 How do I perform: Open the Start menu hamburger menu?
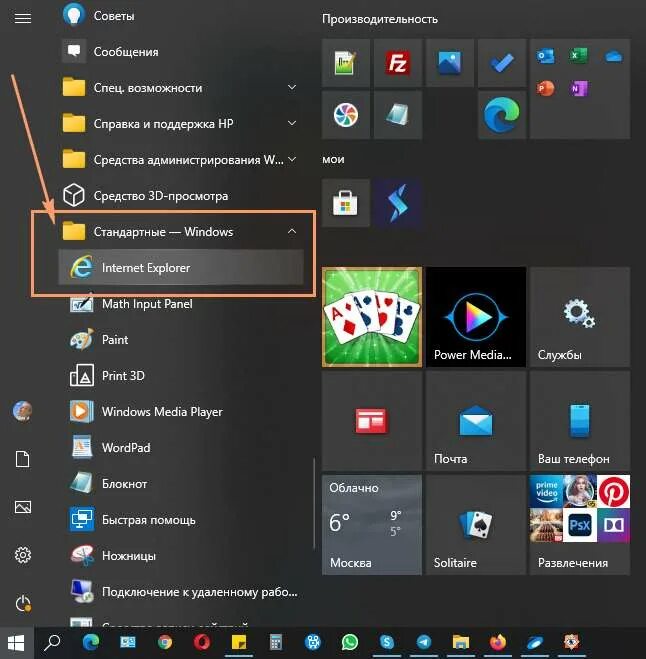[x=23, y=18]
